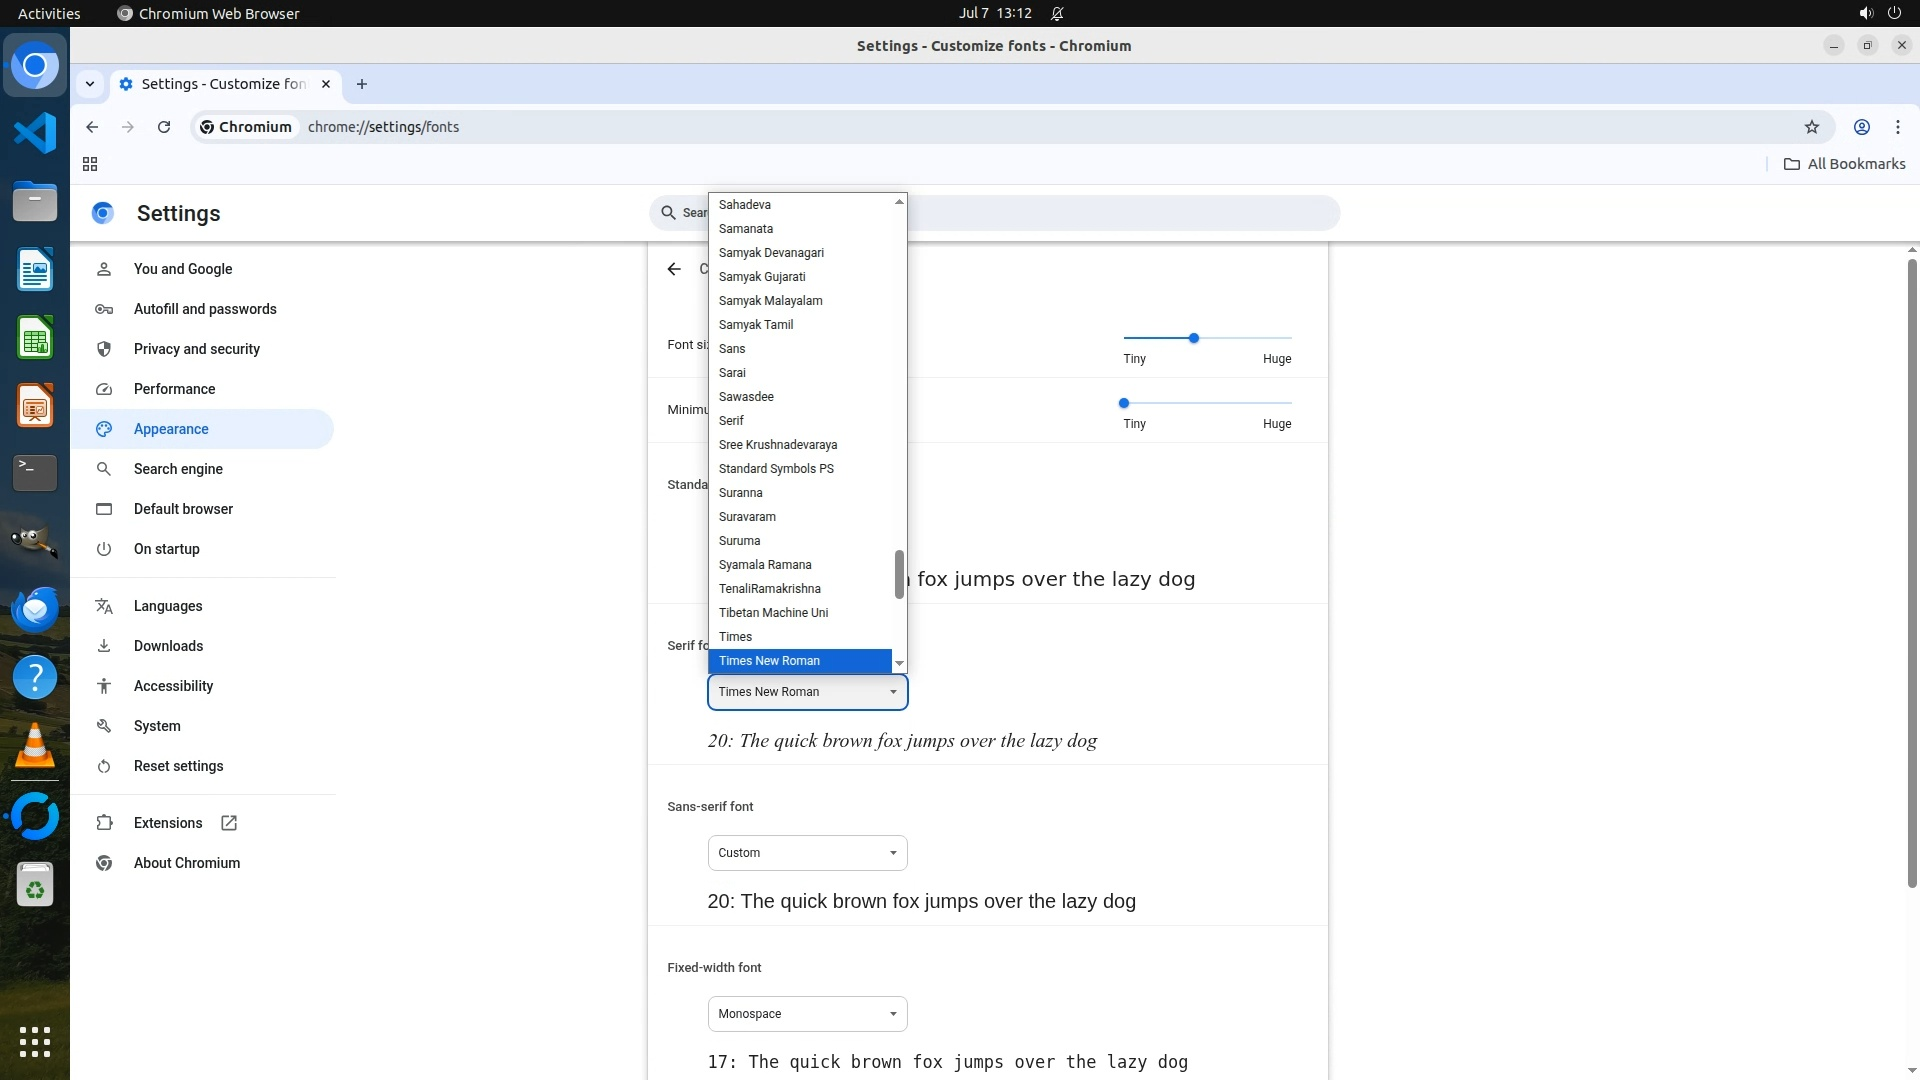
Task: Expand the tab search chevron
Action: 90,84
